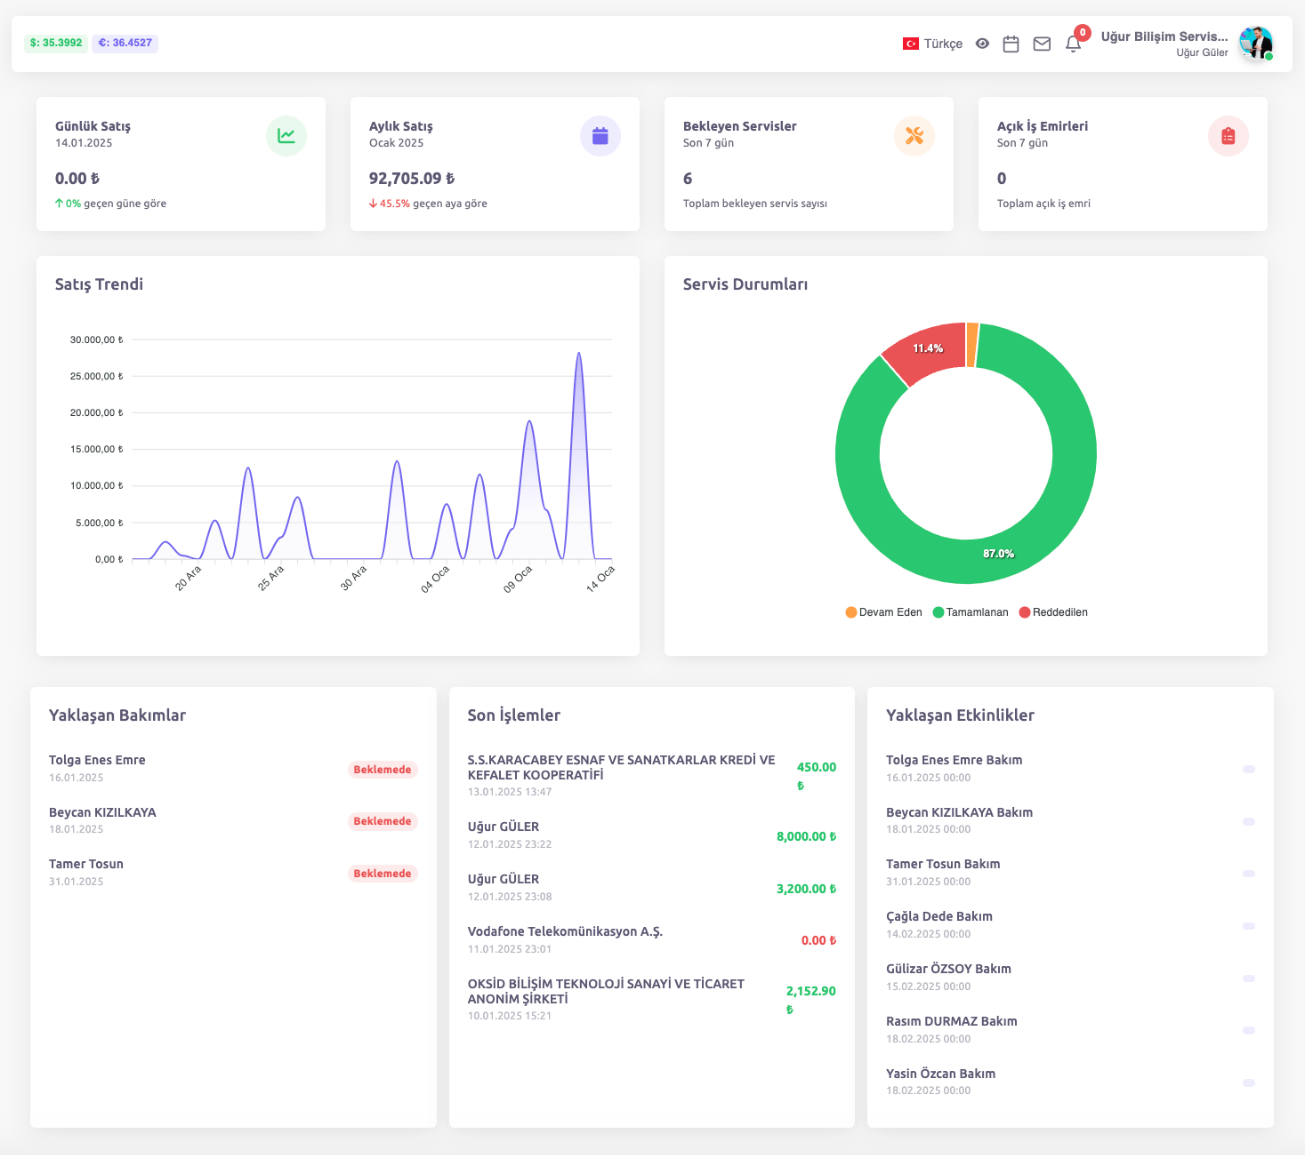1305x1155 pixels.
Task: Click the 0% up arrow indicator
Action: 68,203
